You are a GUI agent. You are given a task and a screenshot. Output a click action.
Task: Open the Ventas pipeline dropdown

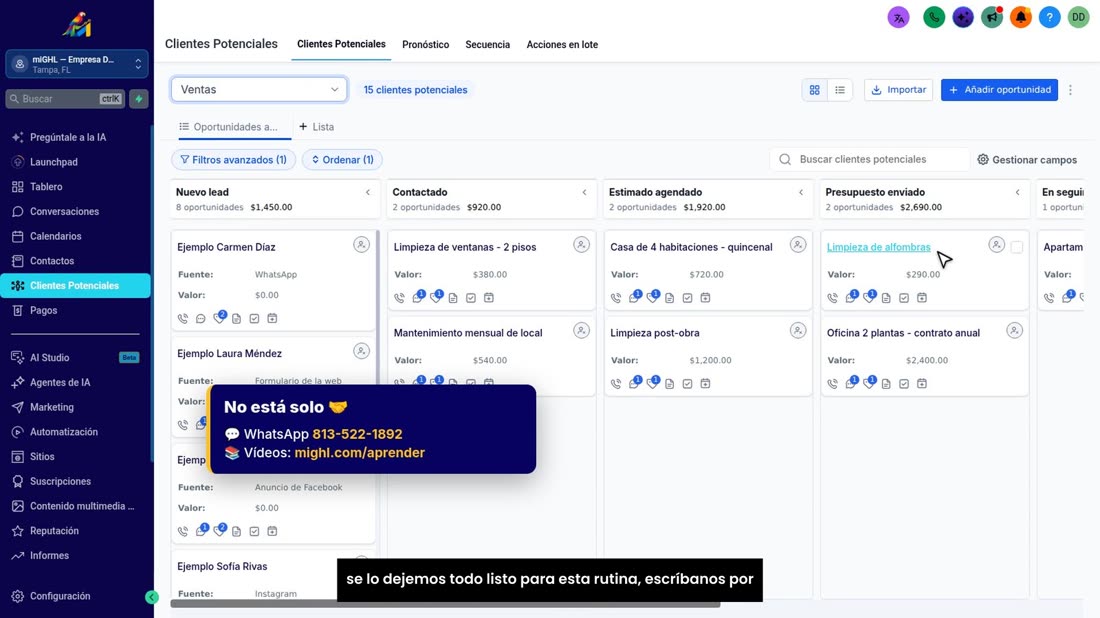click(259, 90)
